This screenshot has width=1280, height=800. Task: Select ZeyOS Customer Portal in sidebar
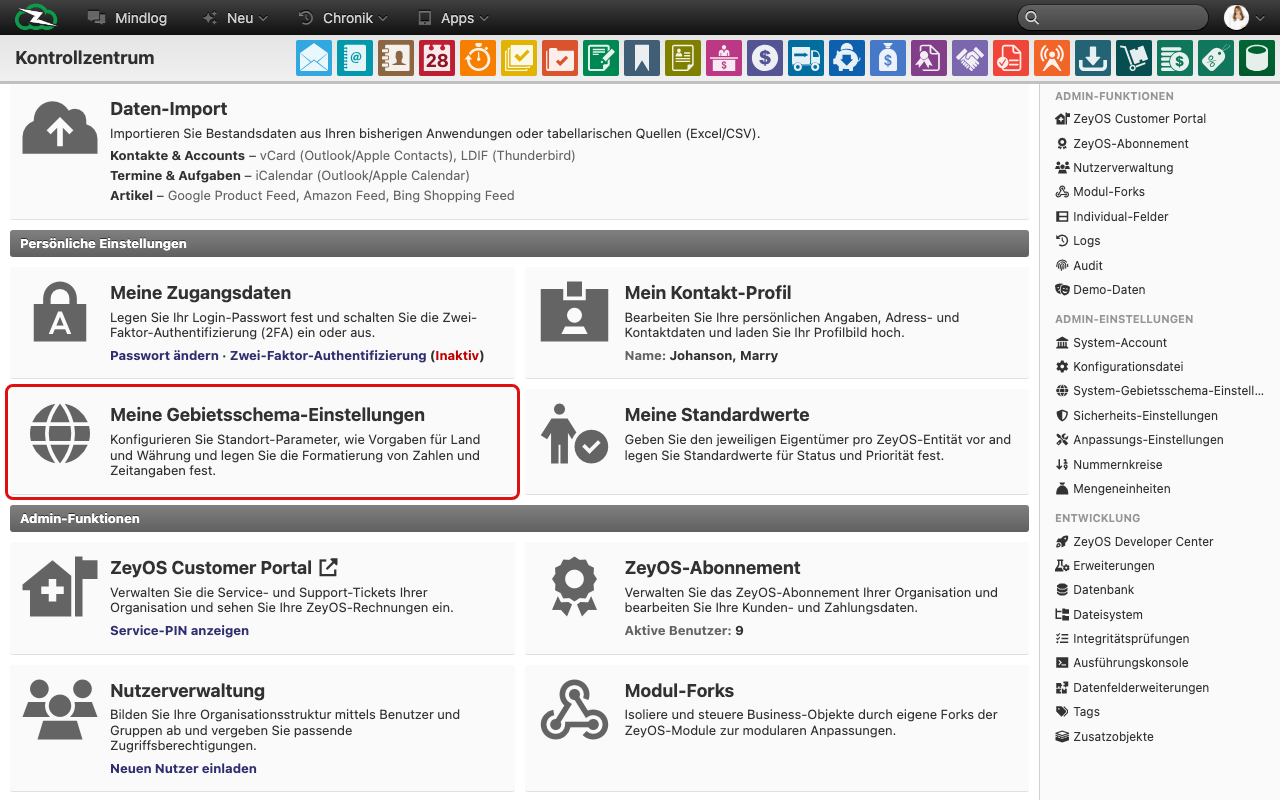[x=1131, y=118]
